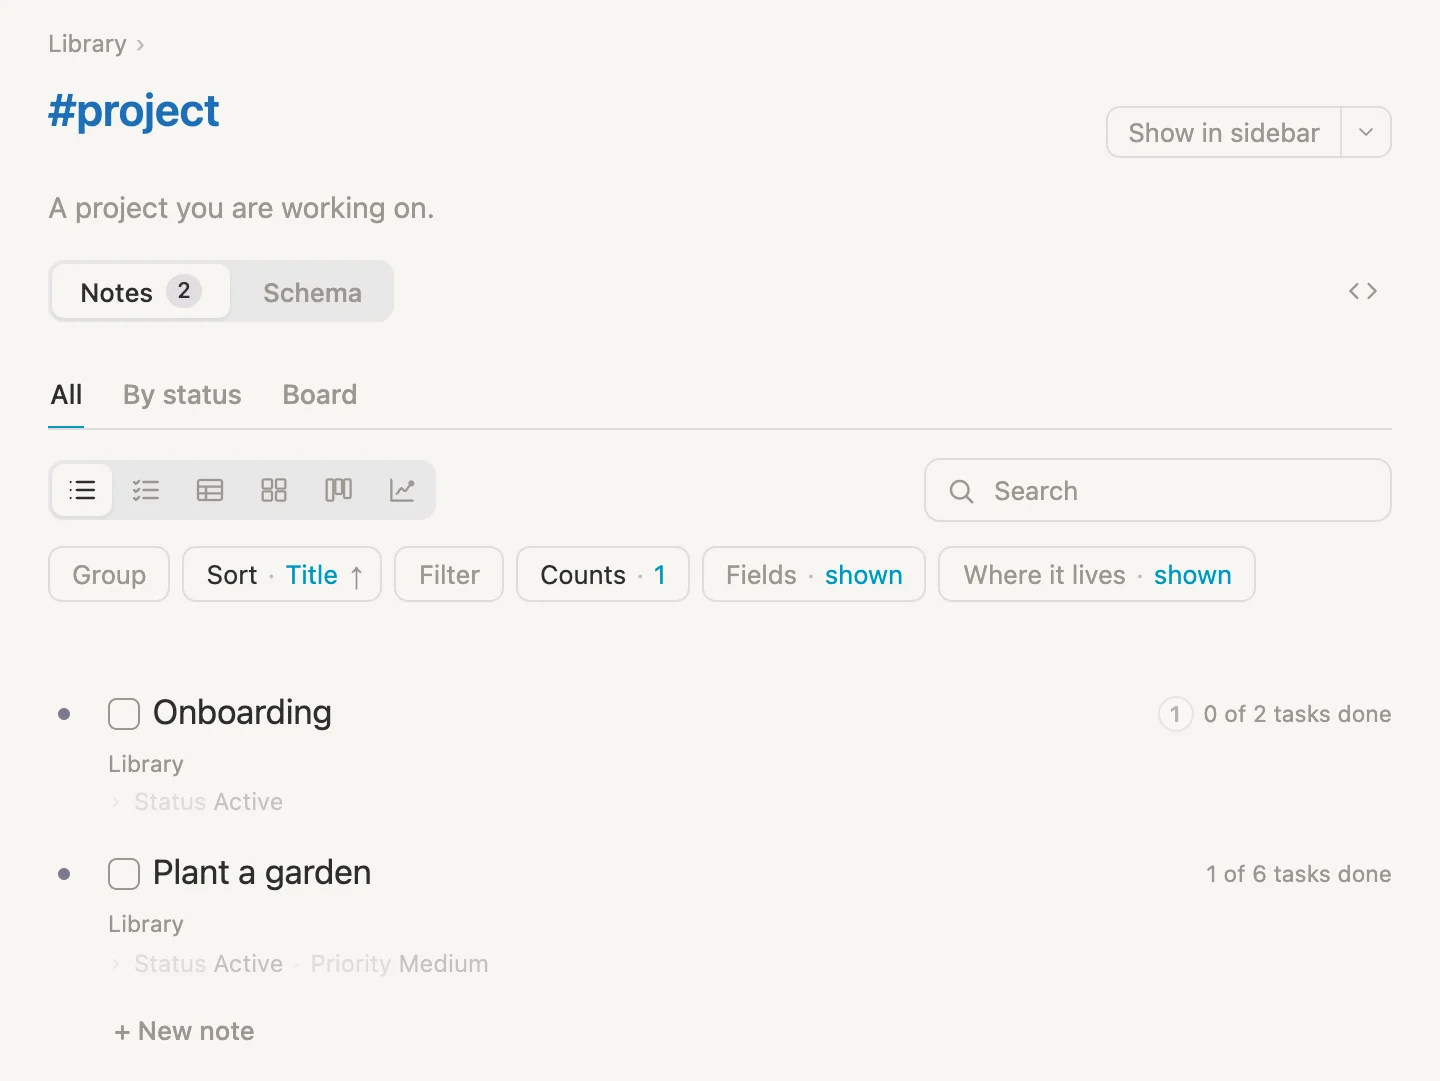
Task: Switch to the Notes tab
Action: tap(141, 292)
